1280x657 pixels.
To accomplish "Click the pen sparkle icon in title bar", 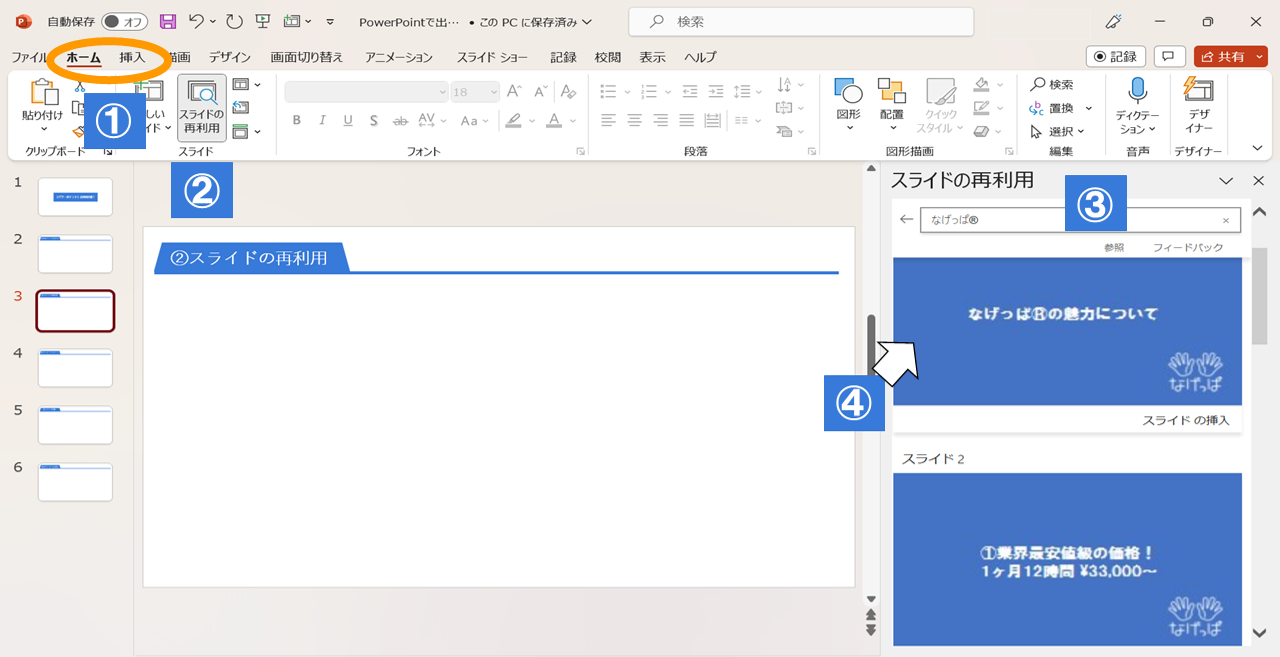I will (1113, 21).
